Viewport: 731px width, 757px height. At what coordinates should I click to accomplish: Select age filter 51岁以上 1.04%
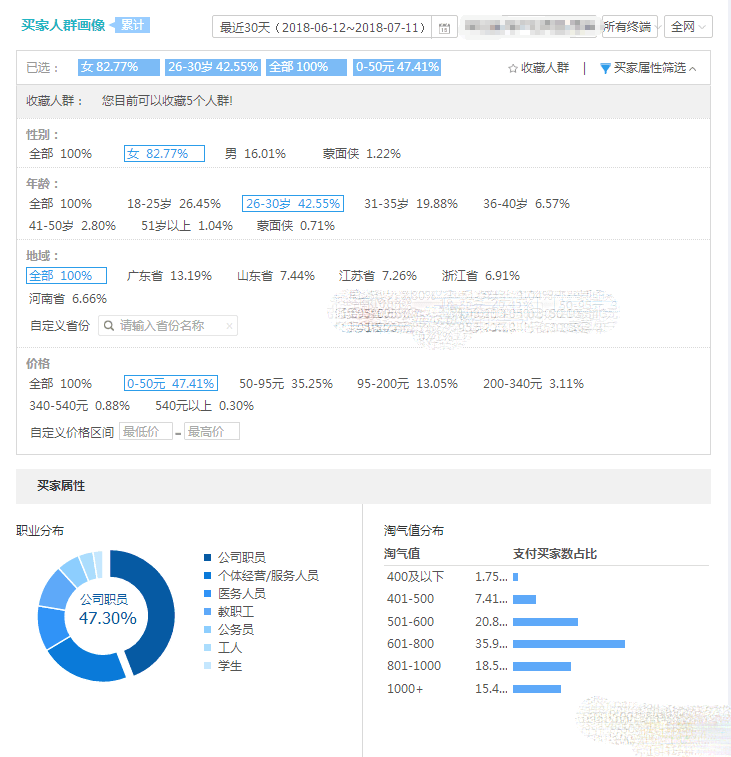187,226
